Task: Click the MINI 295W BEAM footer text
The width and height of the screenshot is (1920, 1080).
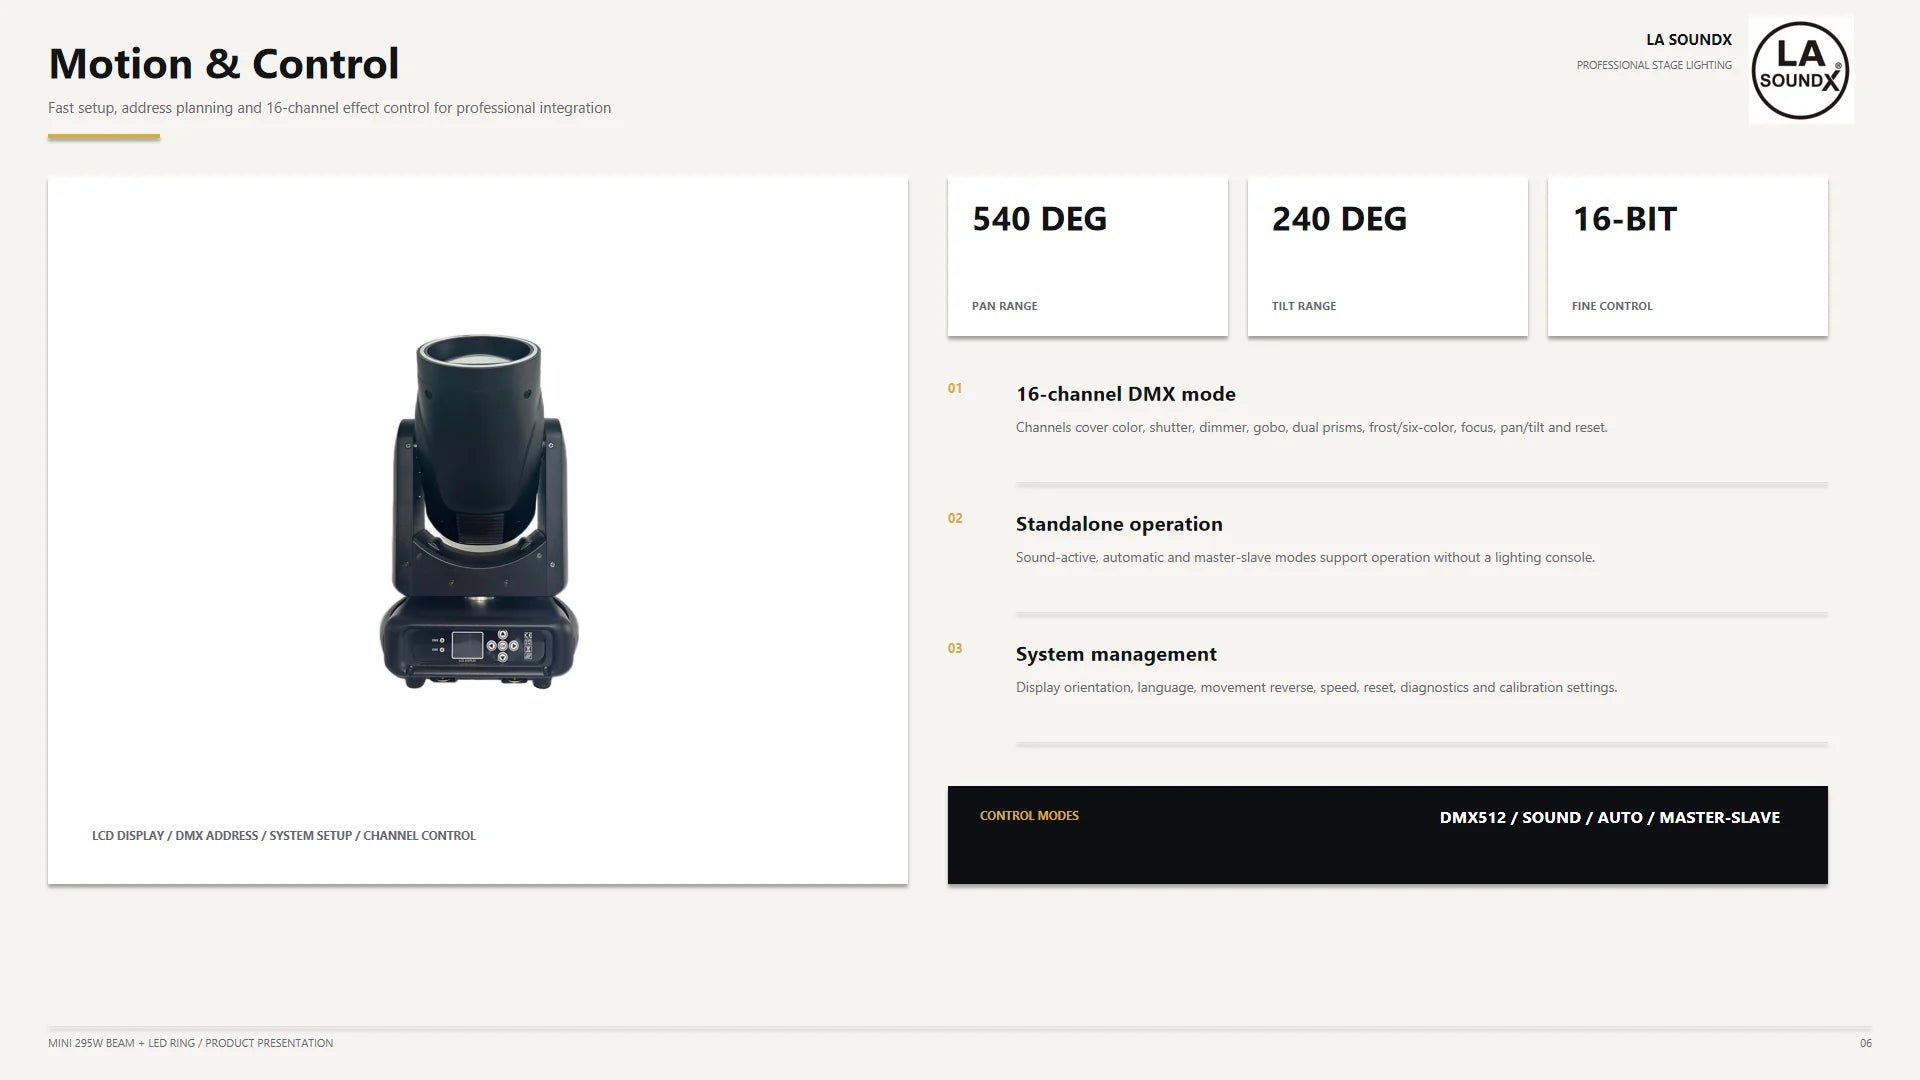Action: point(190,1043)
